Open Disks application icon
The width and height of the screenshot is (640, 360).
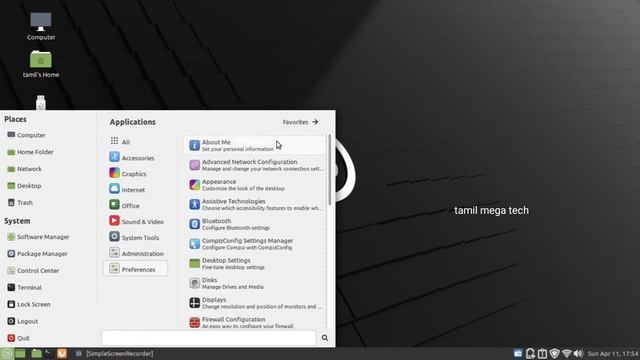tap(195, 283)
